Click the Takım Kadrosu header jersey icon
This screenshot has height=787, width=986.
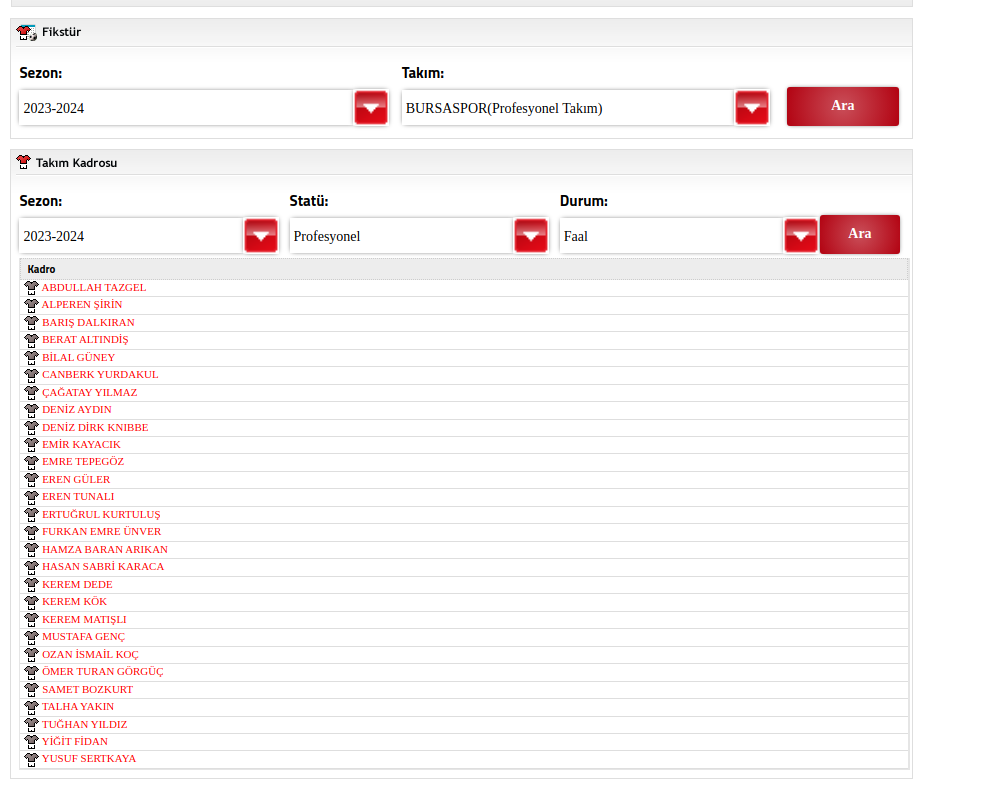[24, 162]
